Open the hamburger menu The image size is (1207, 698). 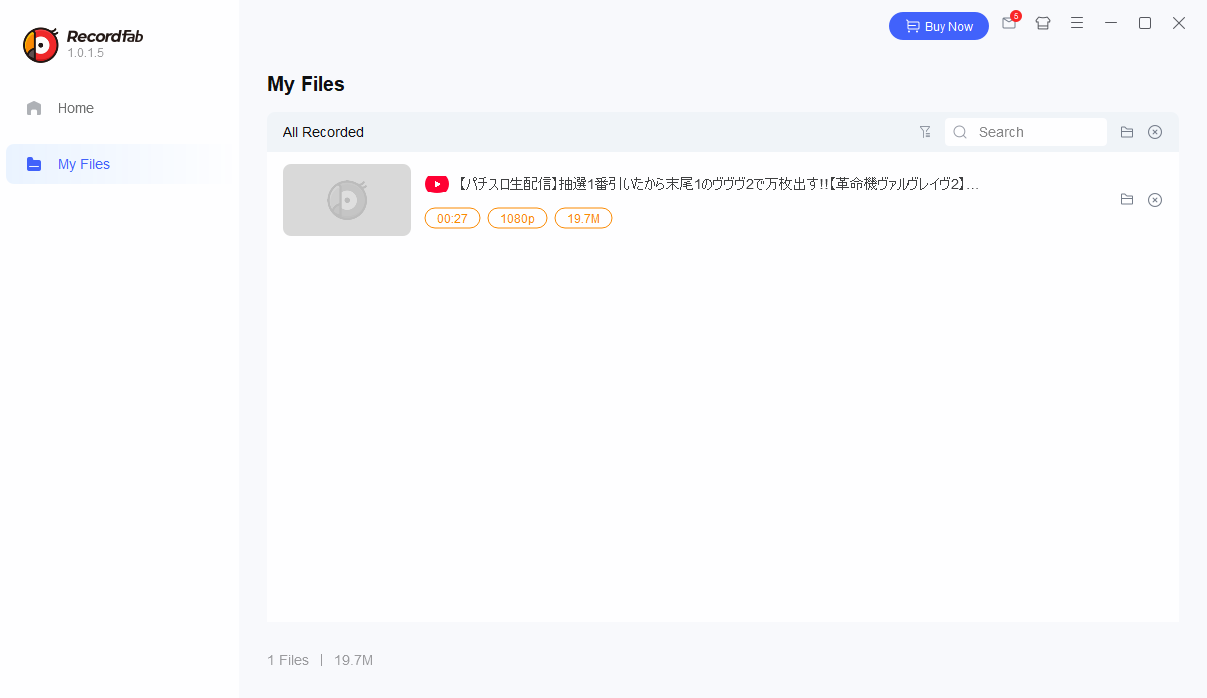(1077, 23)
